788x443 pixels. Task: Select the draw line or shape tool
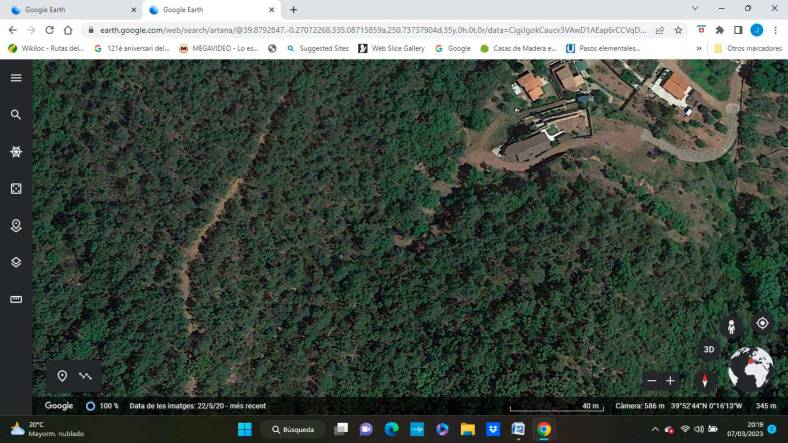[x=86, y=376]
